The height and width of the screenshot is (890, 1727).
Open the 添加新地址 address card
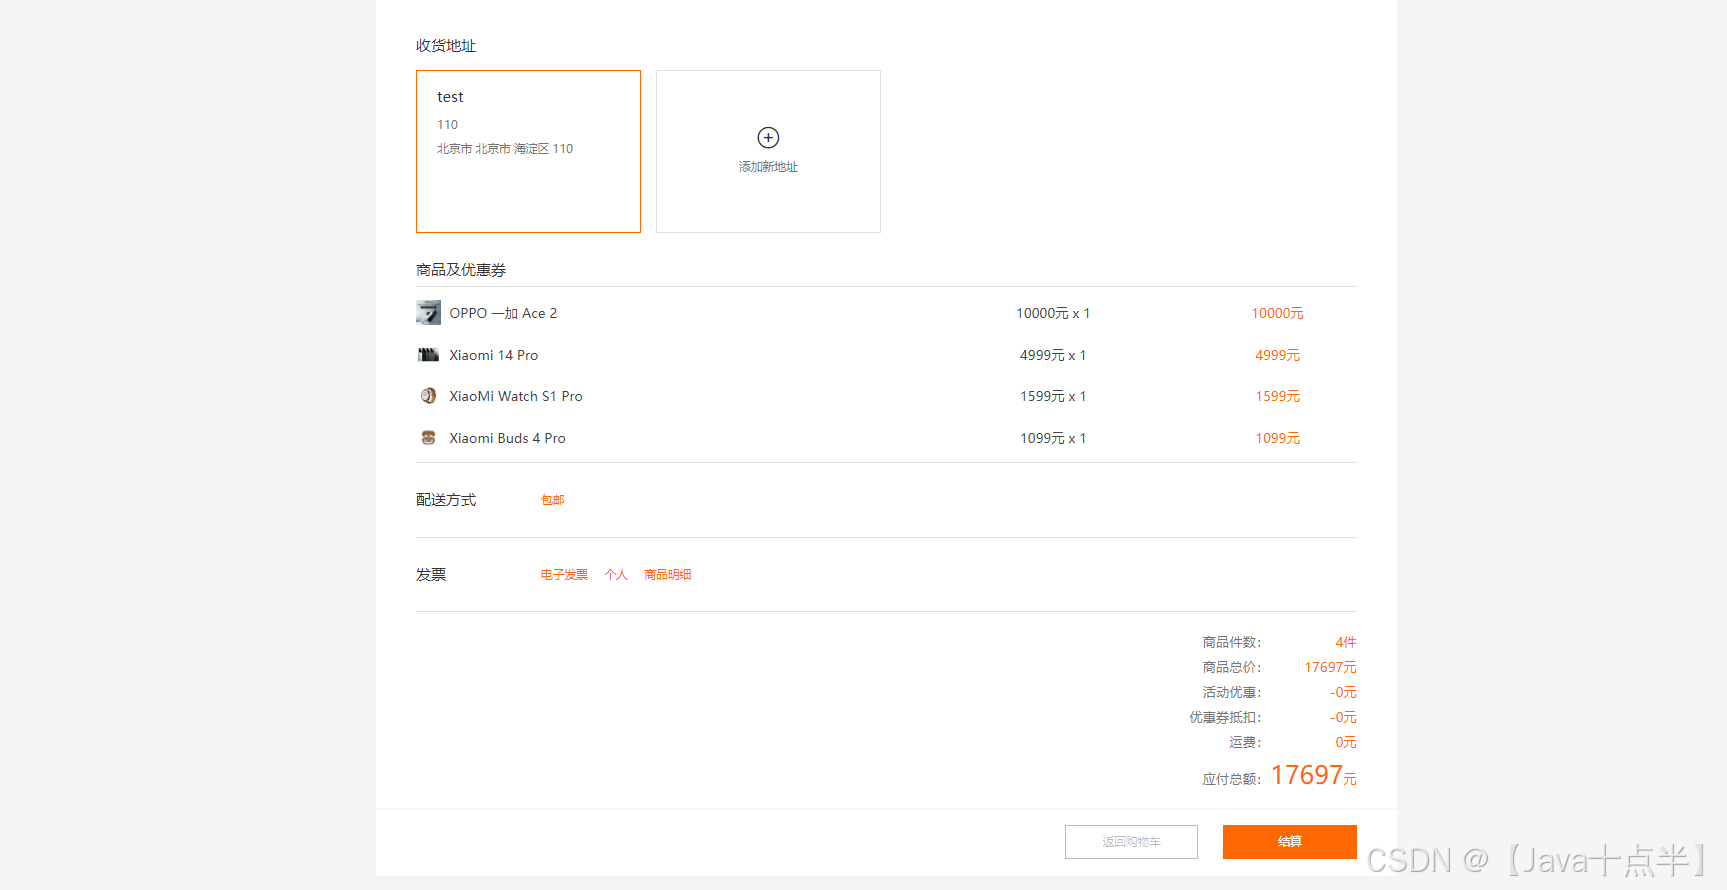[768, 151]
